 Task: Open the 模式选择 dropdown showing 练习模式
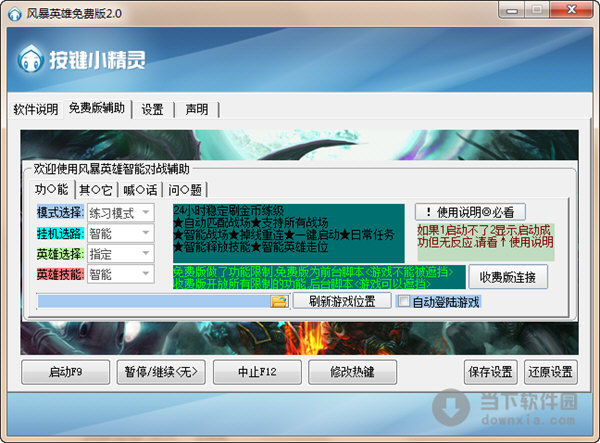121,213
